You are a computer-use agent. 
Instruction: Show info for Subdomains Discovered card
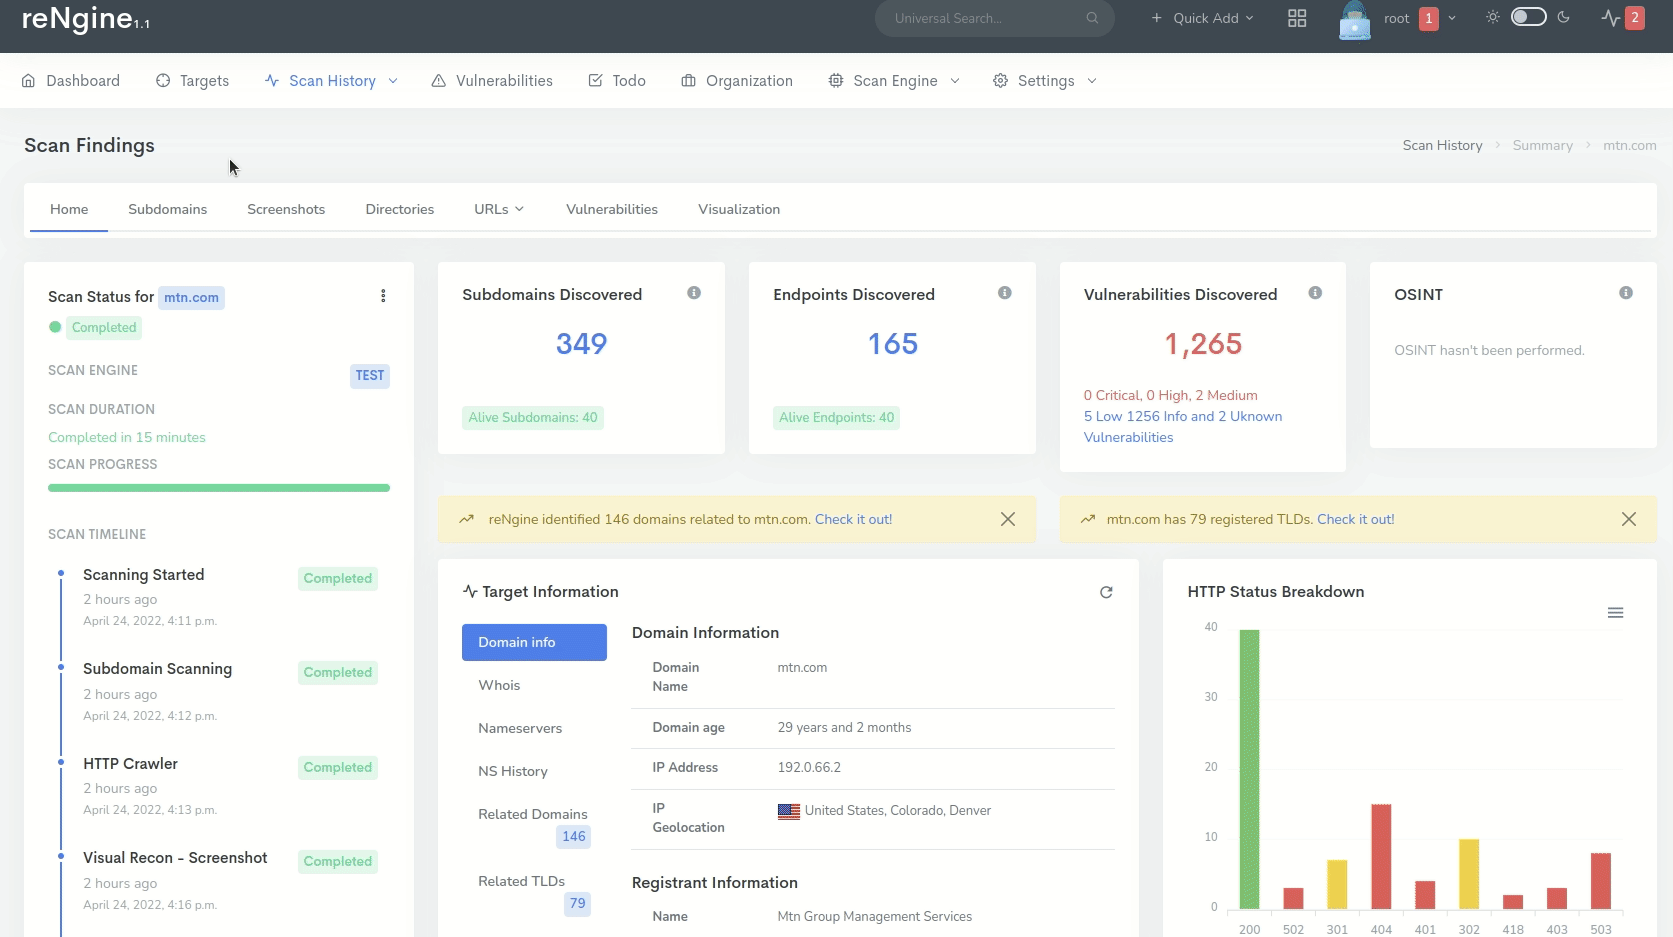pos(694,293)
